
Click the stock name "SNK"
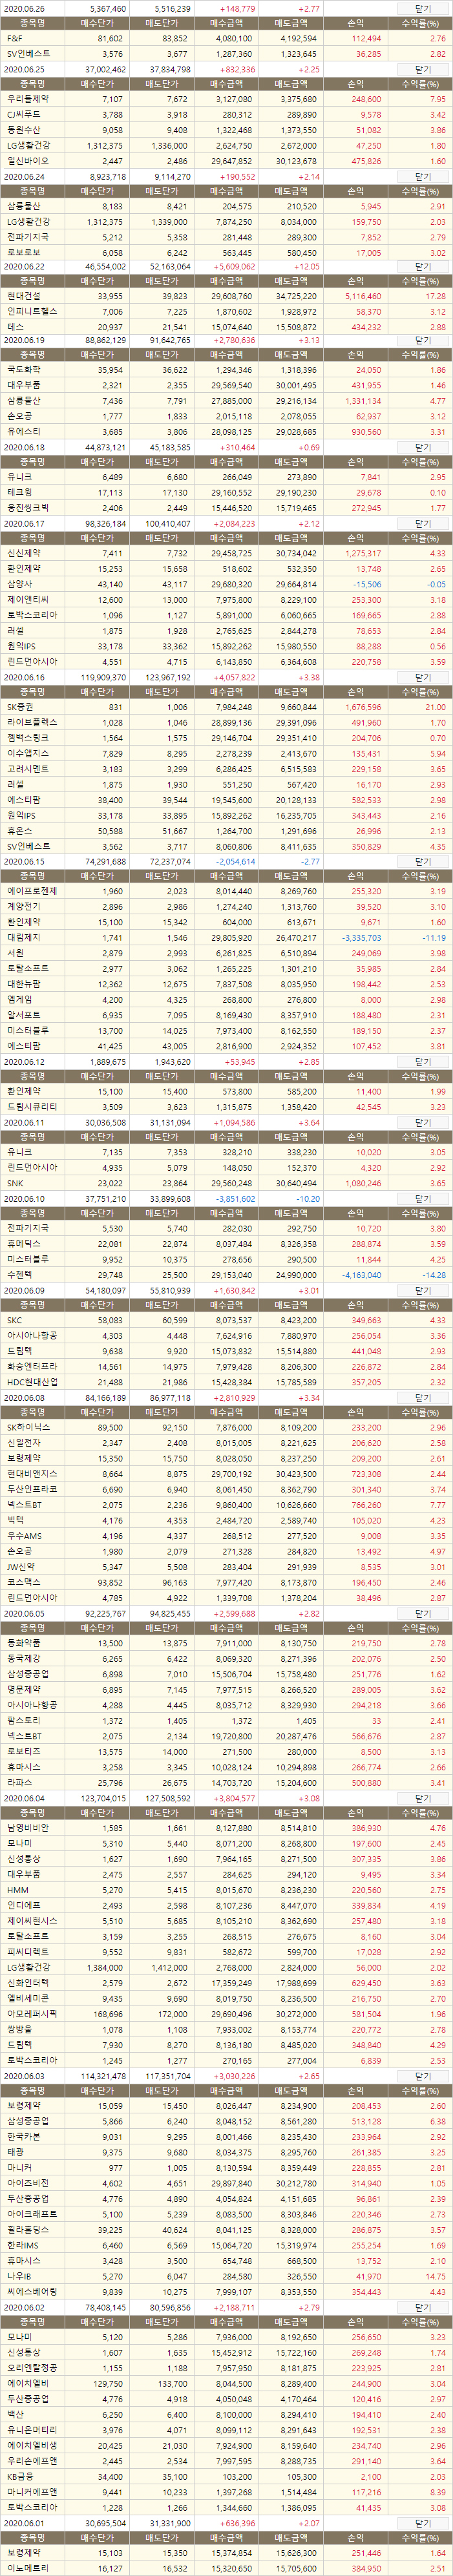click(x=14, y=1183)
